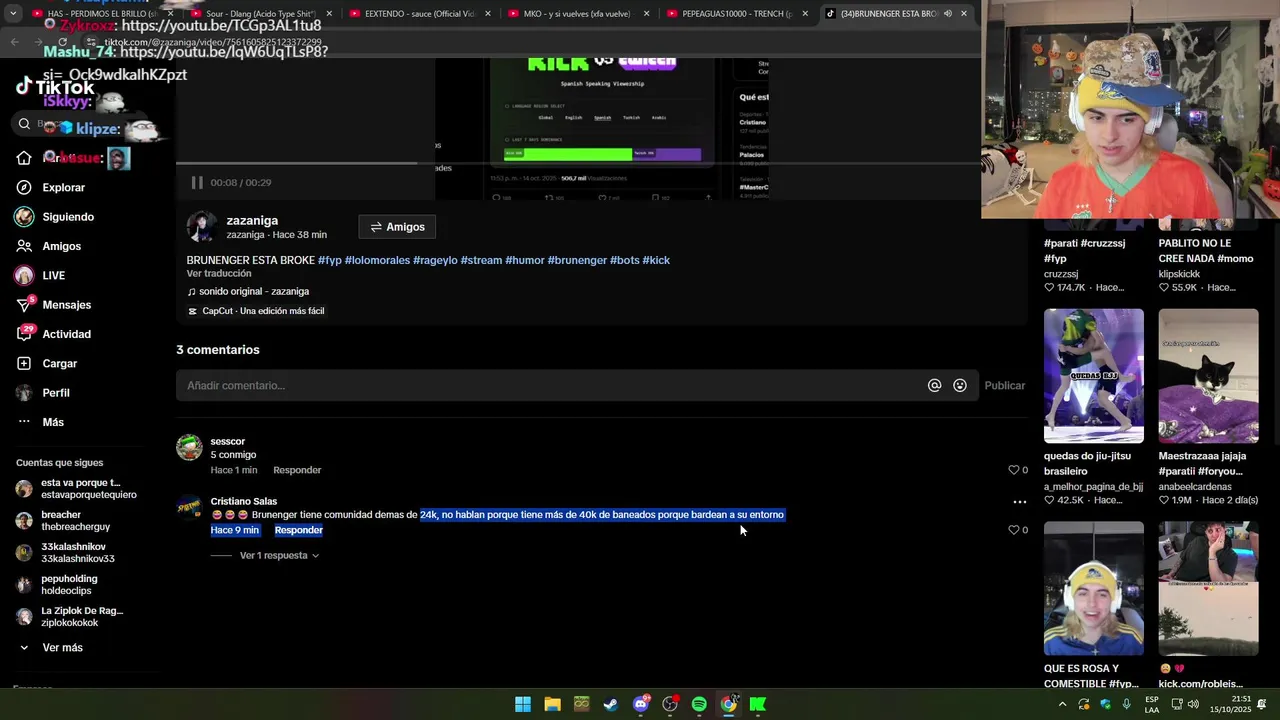
Task: Open Spotify from taskbar
Action: (x=699, y=704)
